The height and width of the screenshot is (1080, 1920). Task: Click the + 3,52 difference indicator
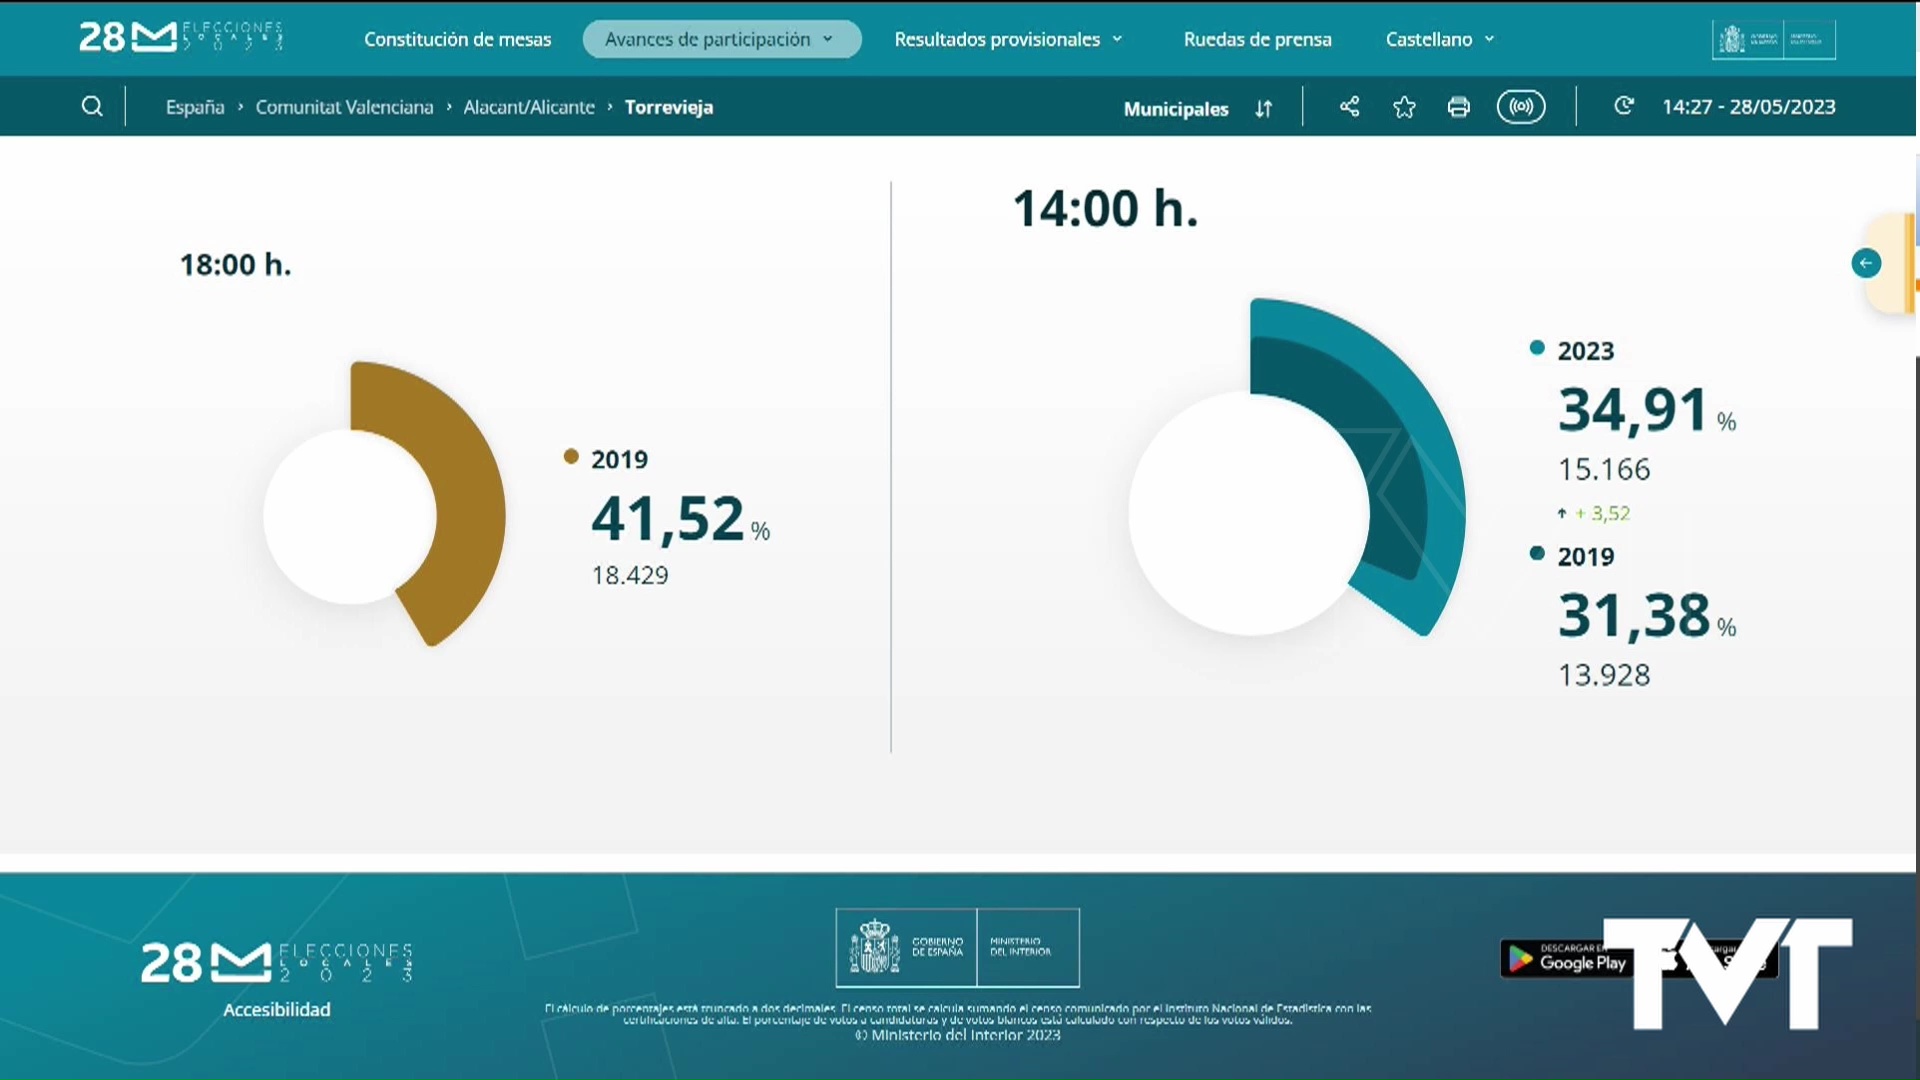1594,513
